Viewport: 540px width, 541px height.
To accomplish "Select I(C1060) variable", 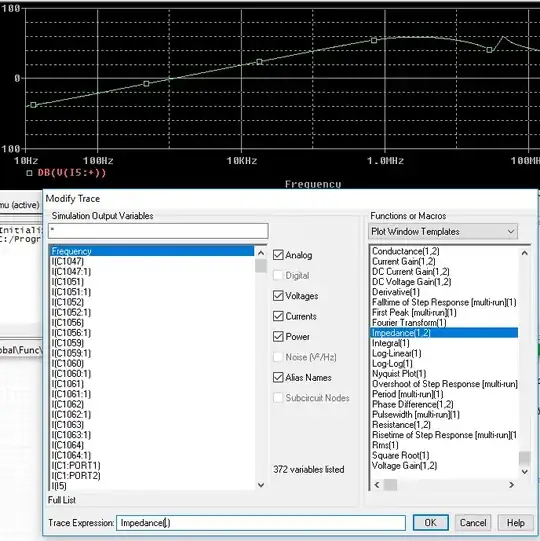I will click(68, 363).
